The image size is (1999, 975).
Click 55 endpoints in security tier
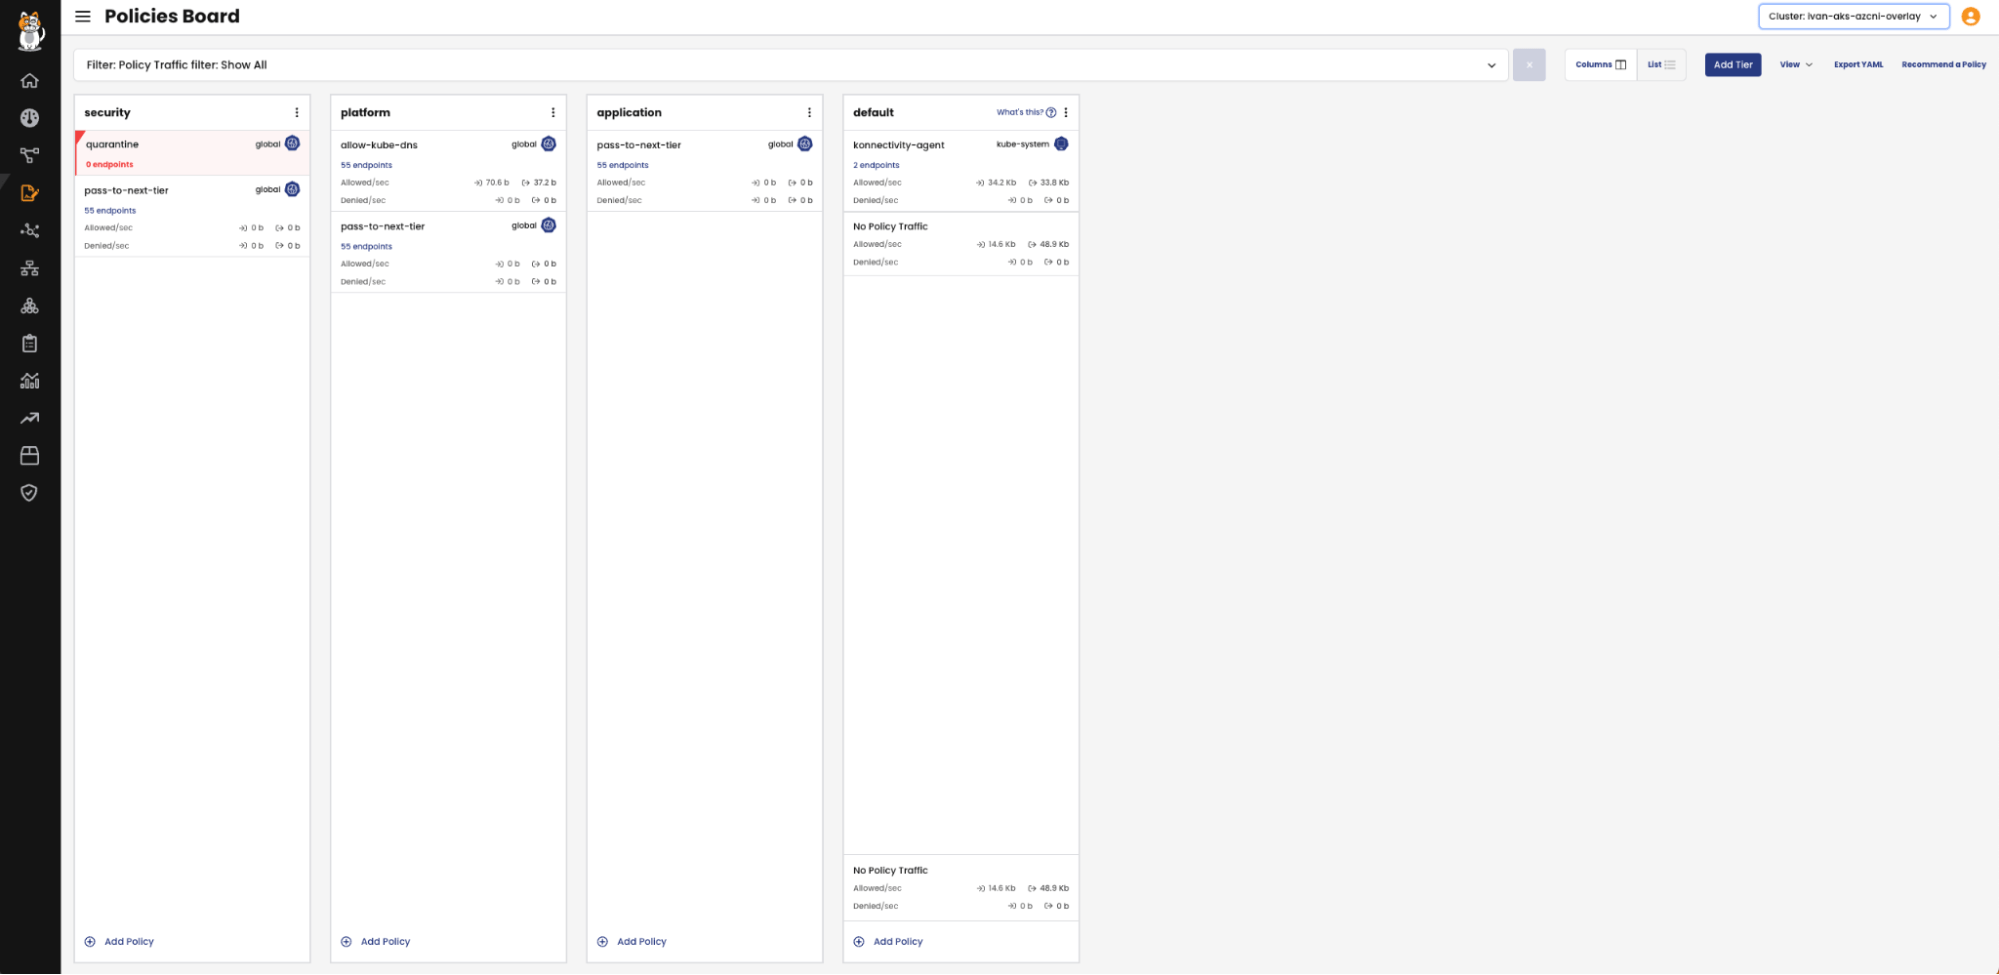pos(110,210)
